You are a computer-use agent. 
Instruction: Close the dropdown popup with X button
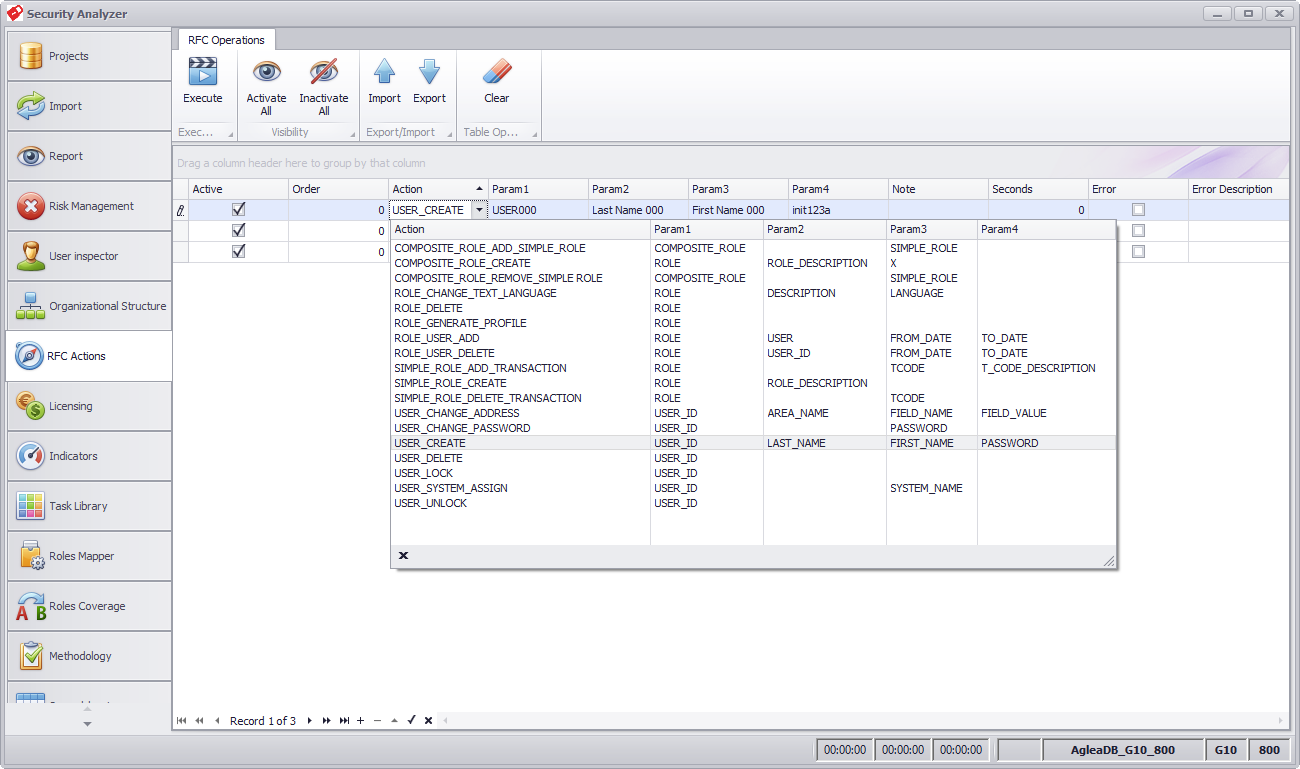coord(403,555)
